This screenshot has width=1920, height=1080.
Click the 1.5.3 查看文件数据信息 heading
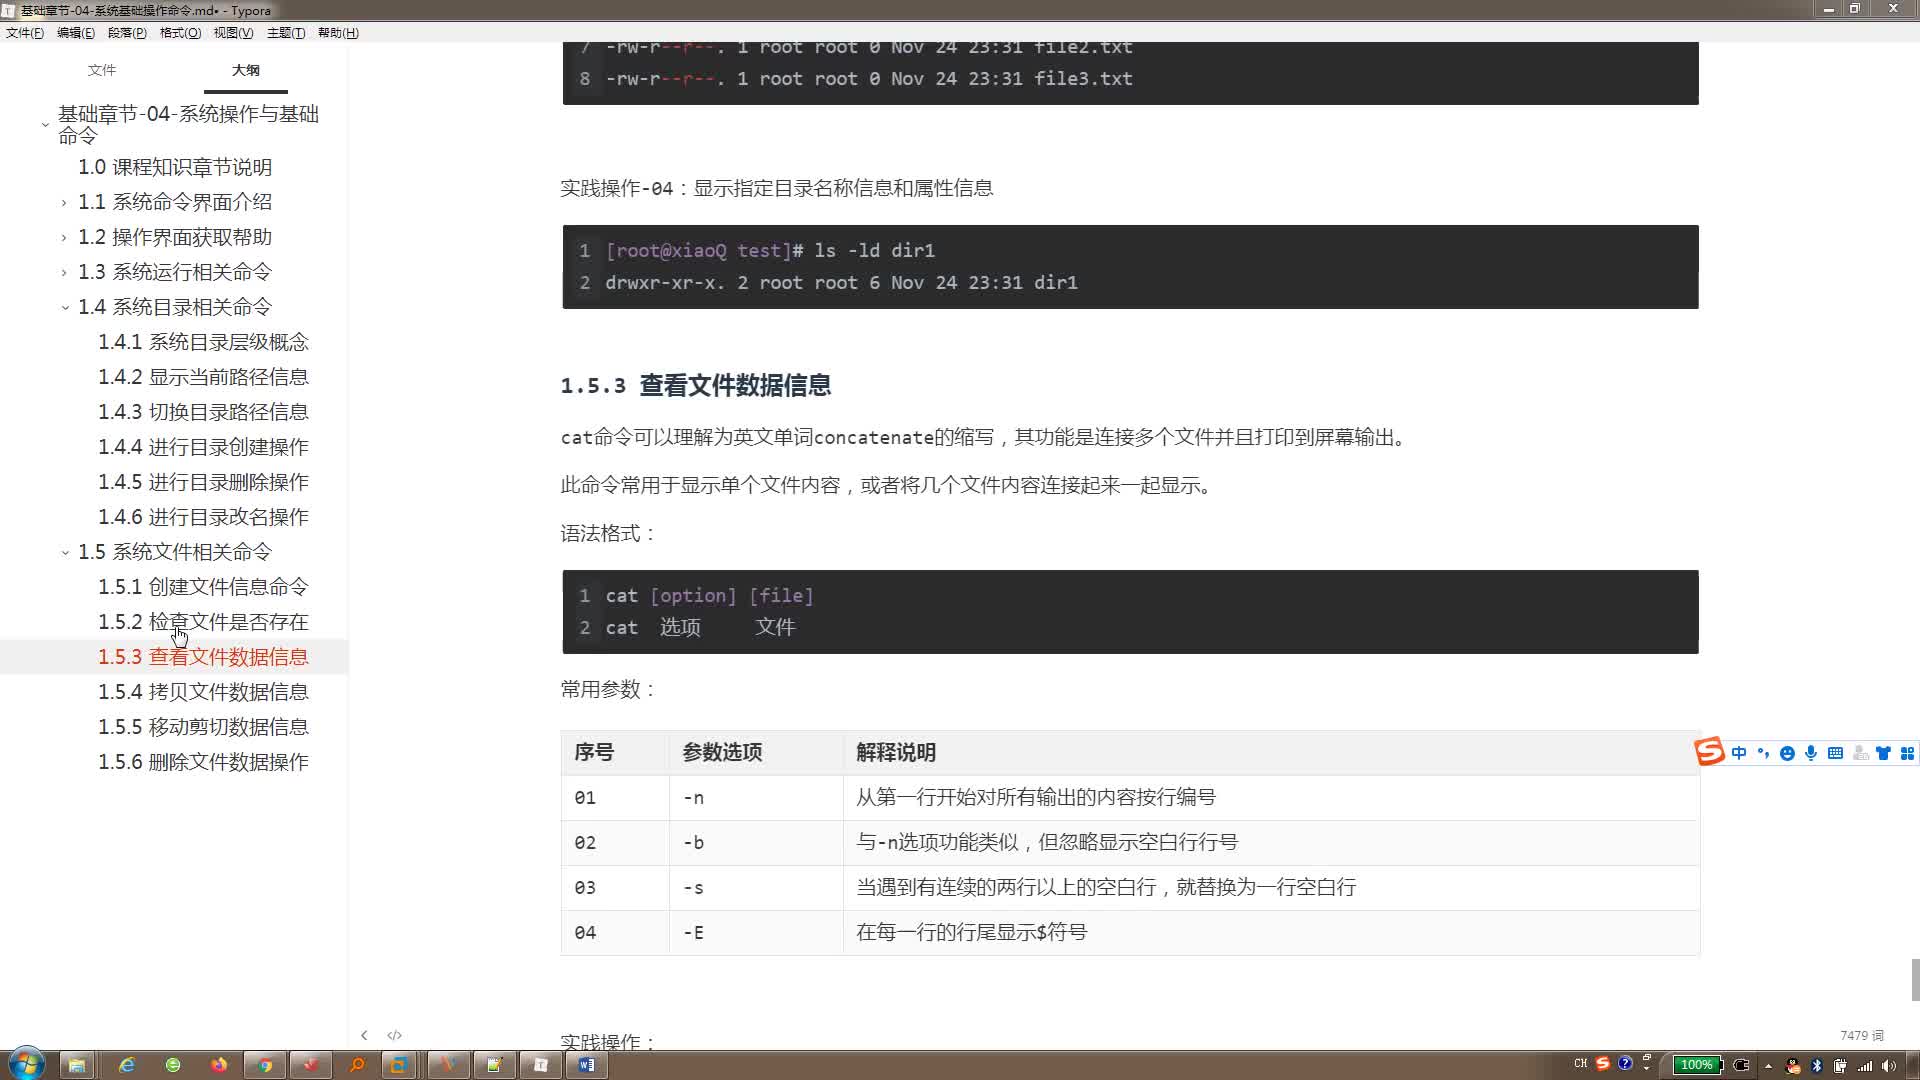[x=695, y=386]
